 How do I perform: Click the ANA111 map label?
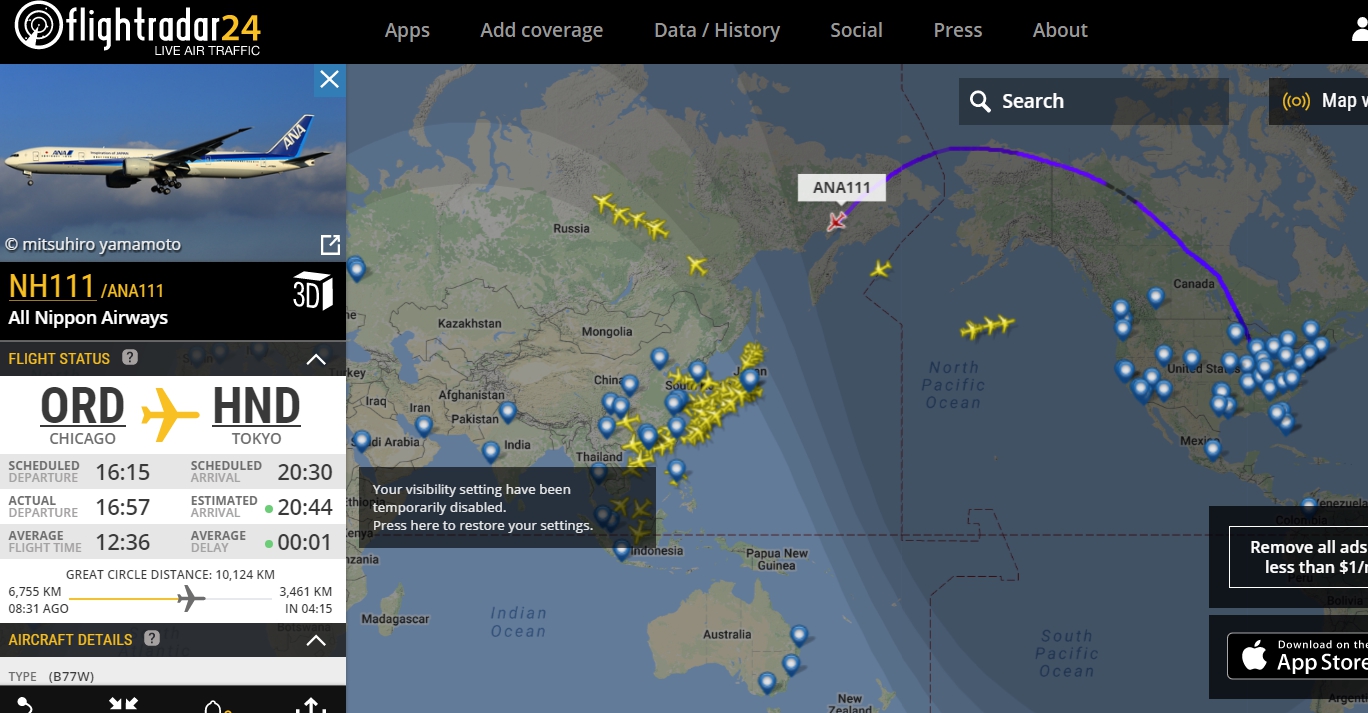tap(841, 187)
